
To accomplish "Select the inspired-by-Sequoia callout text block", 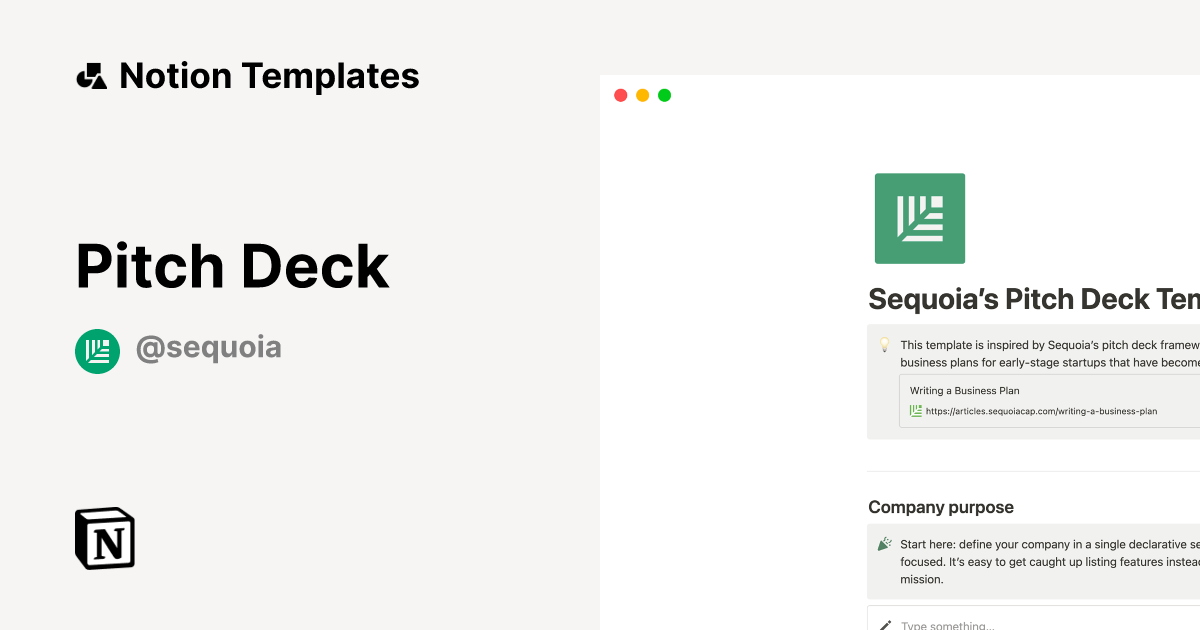I will [x=1045, y=353].
